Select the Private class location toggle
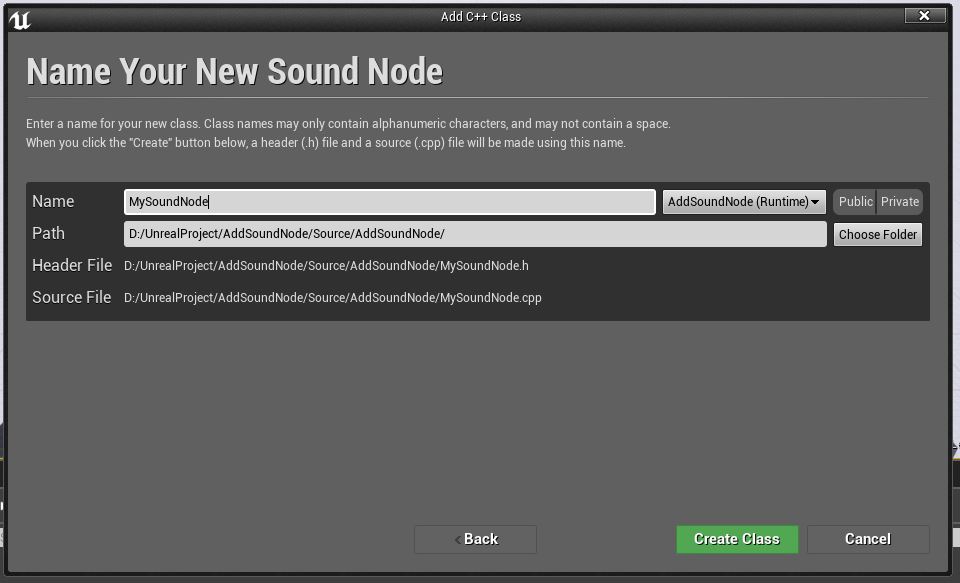The image size is (960, 583). [x=899, y=201]
